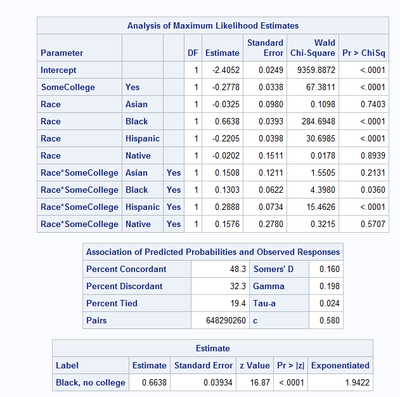Click the c statistic value 0.580

point(329,321)
